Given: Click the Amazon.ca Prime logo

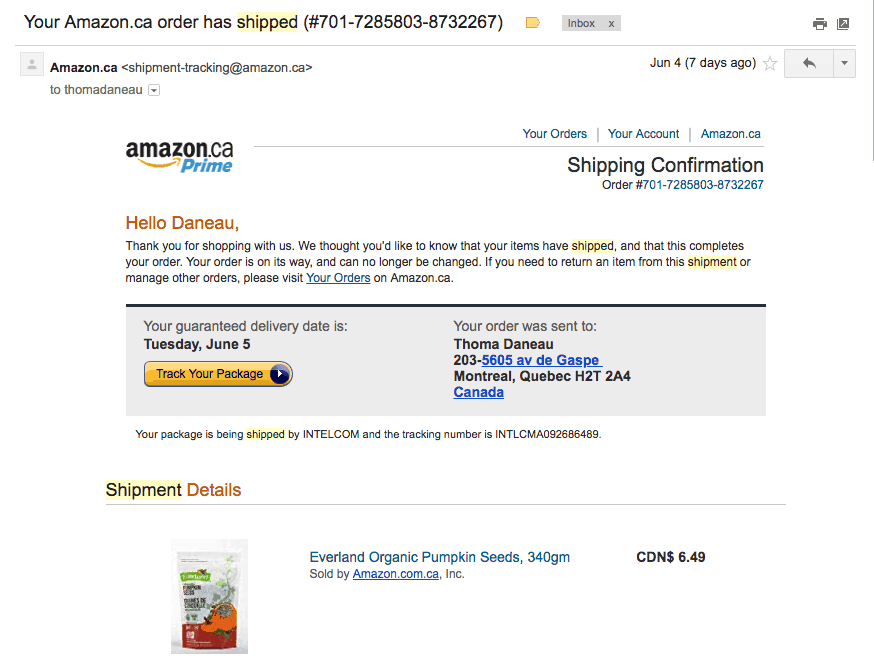Looking at the screenshot, I should 180,155.
